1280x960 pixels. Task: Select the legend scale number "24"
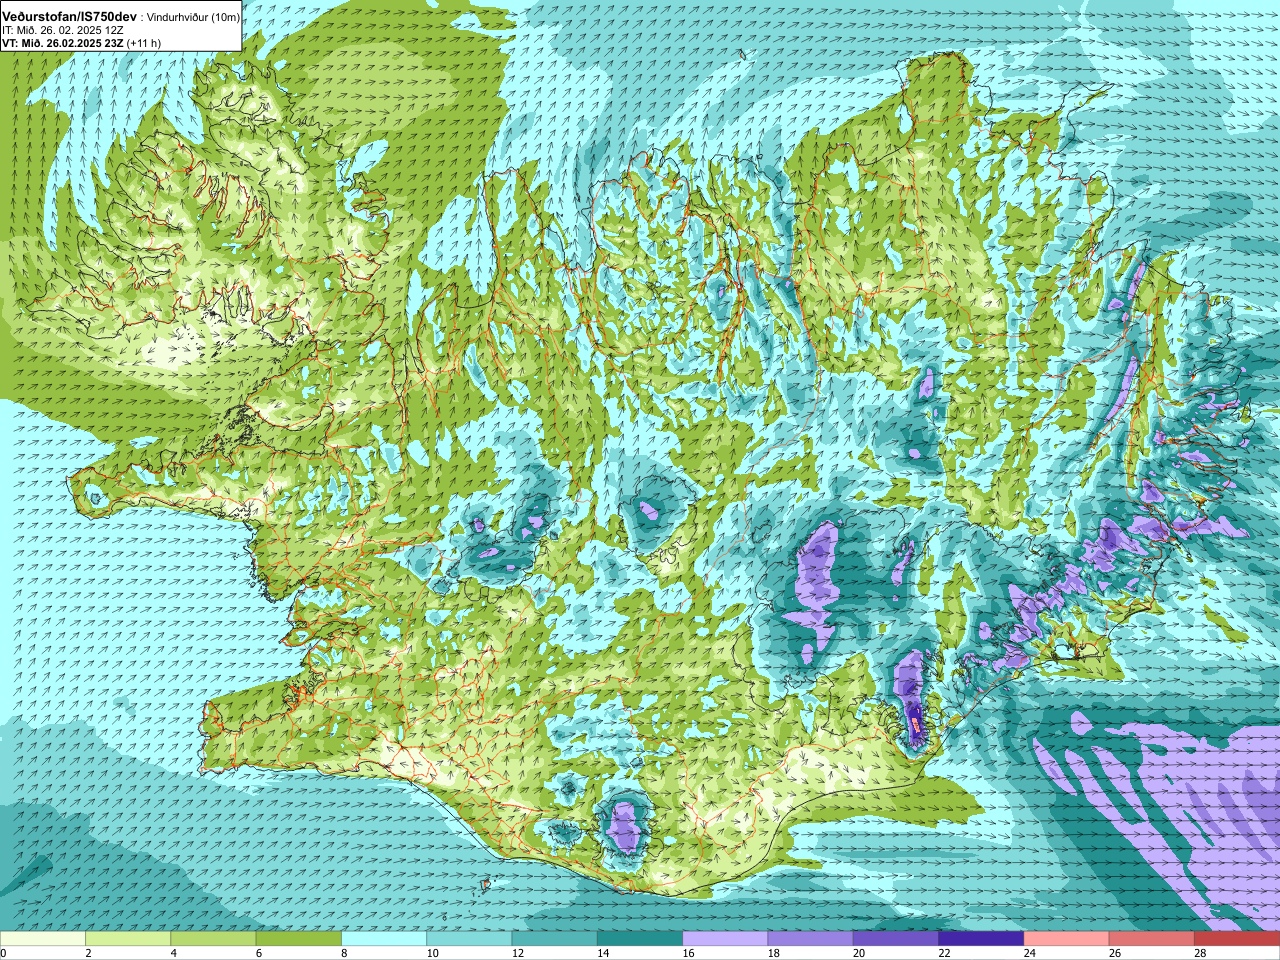tap(1030, 953)
